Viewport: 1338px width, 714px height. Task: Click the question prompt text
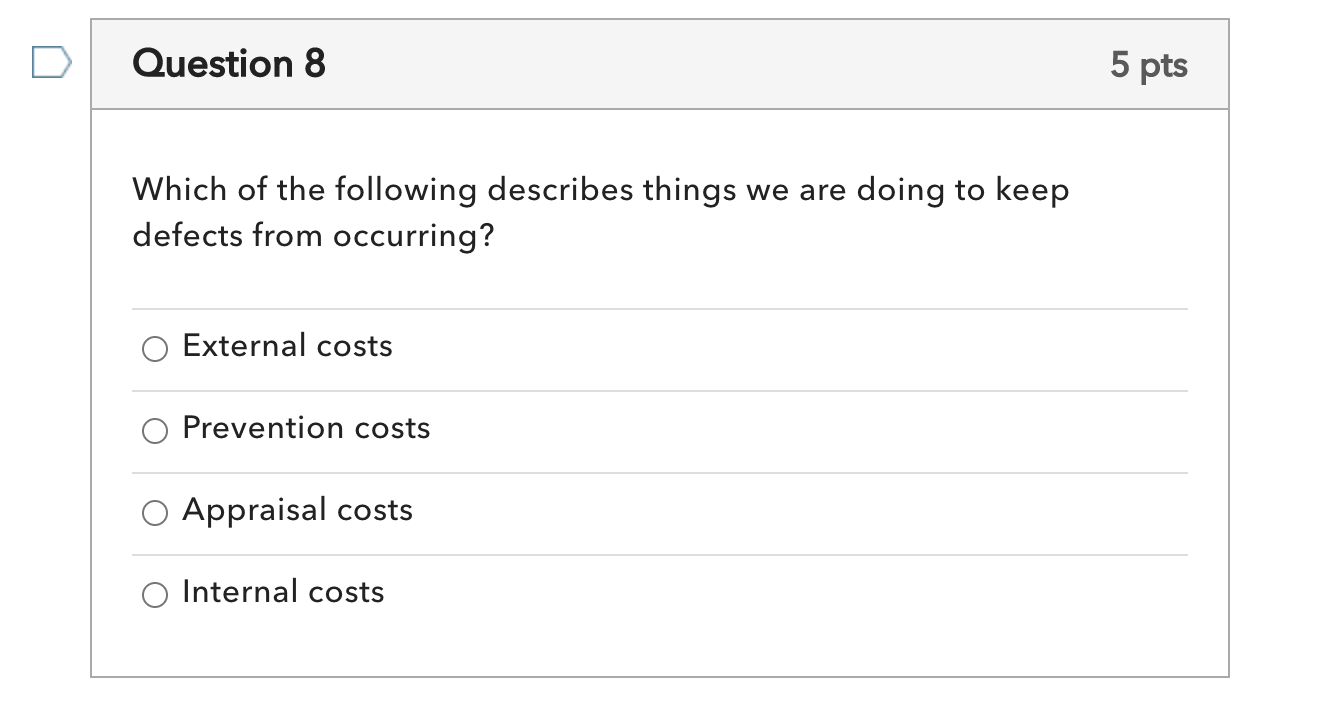pyautogui.click(x=600, y=210)
